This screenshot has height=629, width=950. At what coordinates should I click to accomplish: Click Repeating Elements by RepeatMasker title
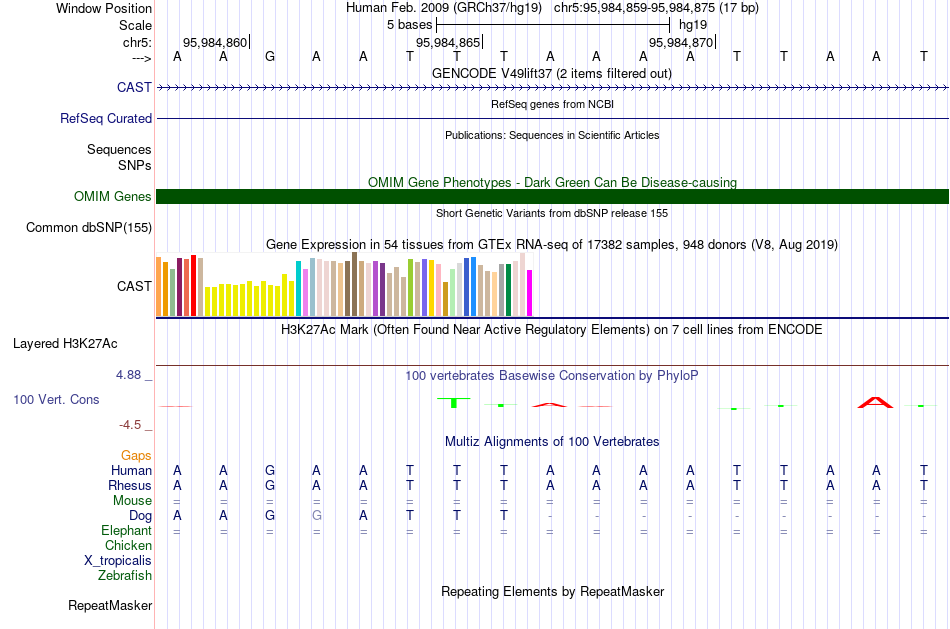point(552,591)
